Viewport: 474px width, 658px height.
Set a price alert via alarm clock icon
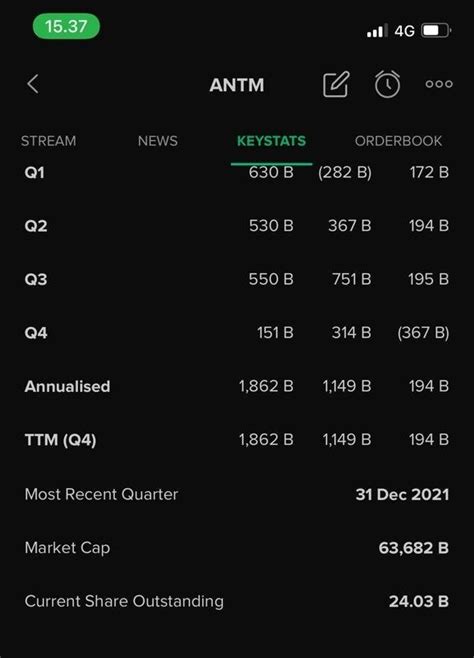coord(387,84)
